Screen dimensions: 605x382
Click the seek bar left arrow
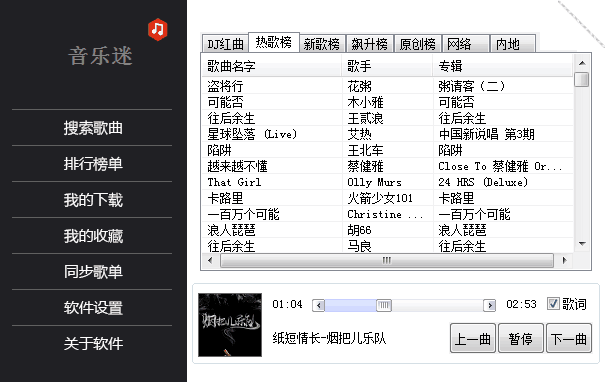(318, 306)
